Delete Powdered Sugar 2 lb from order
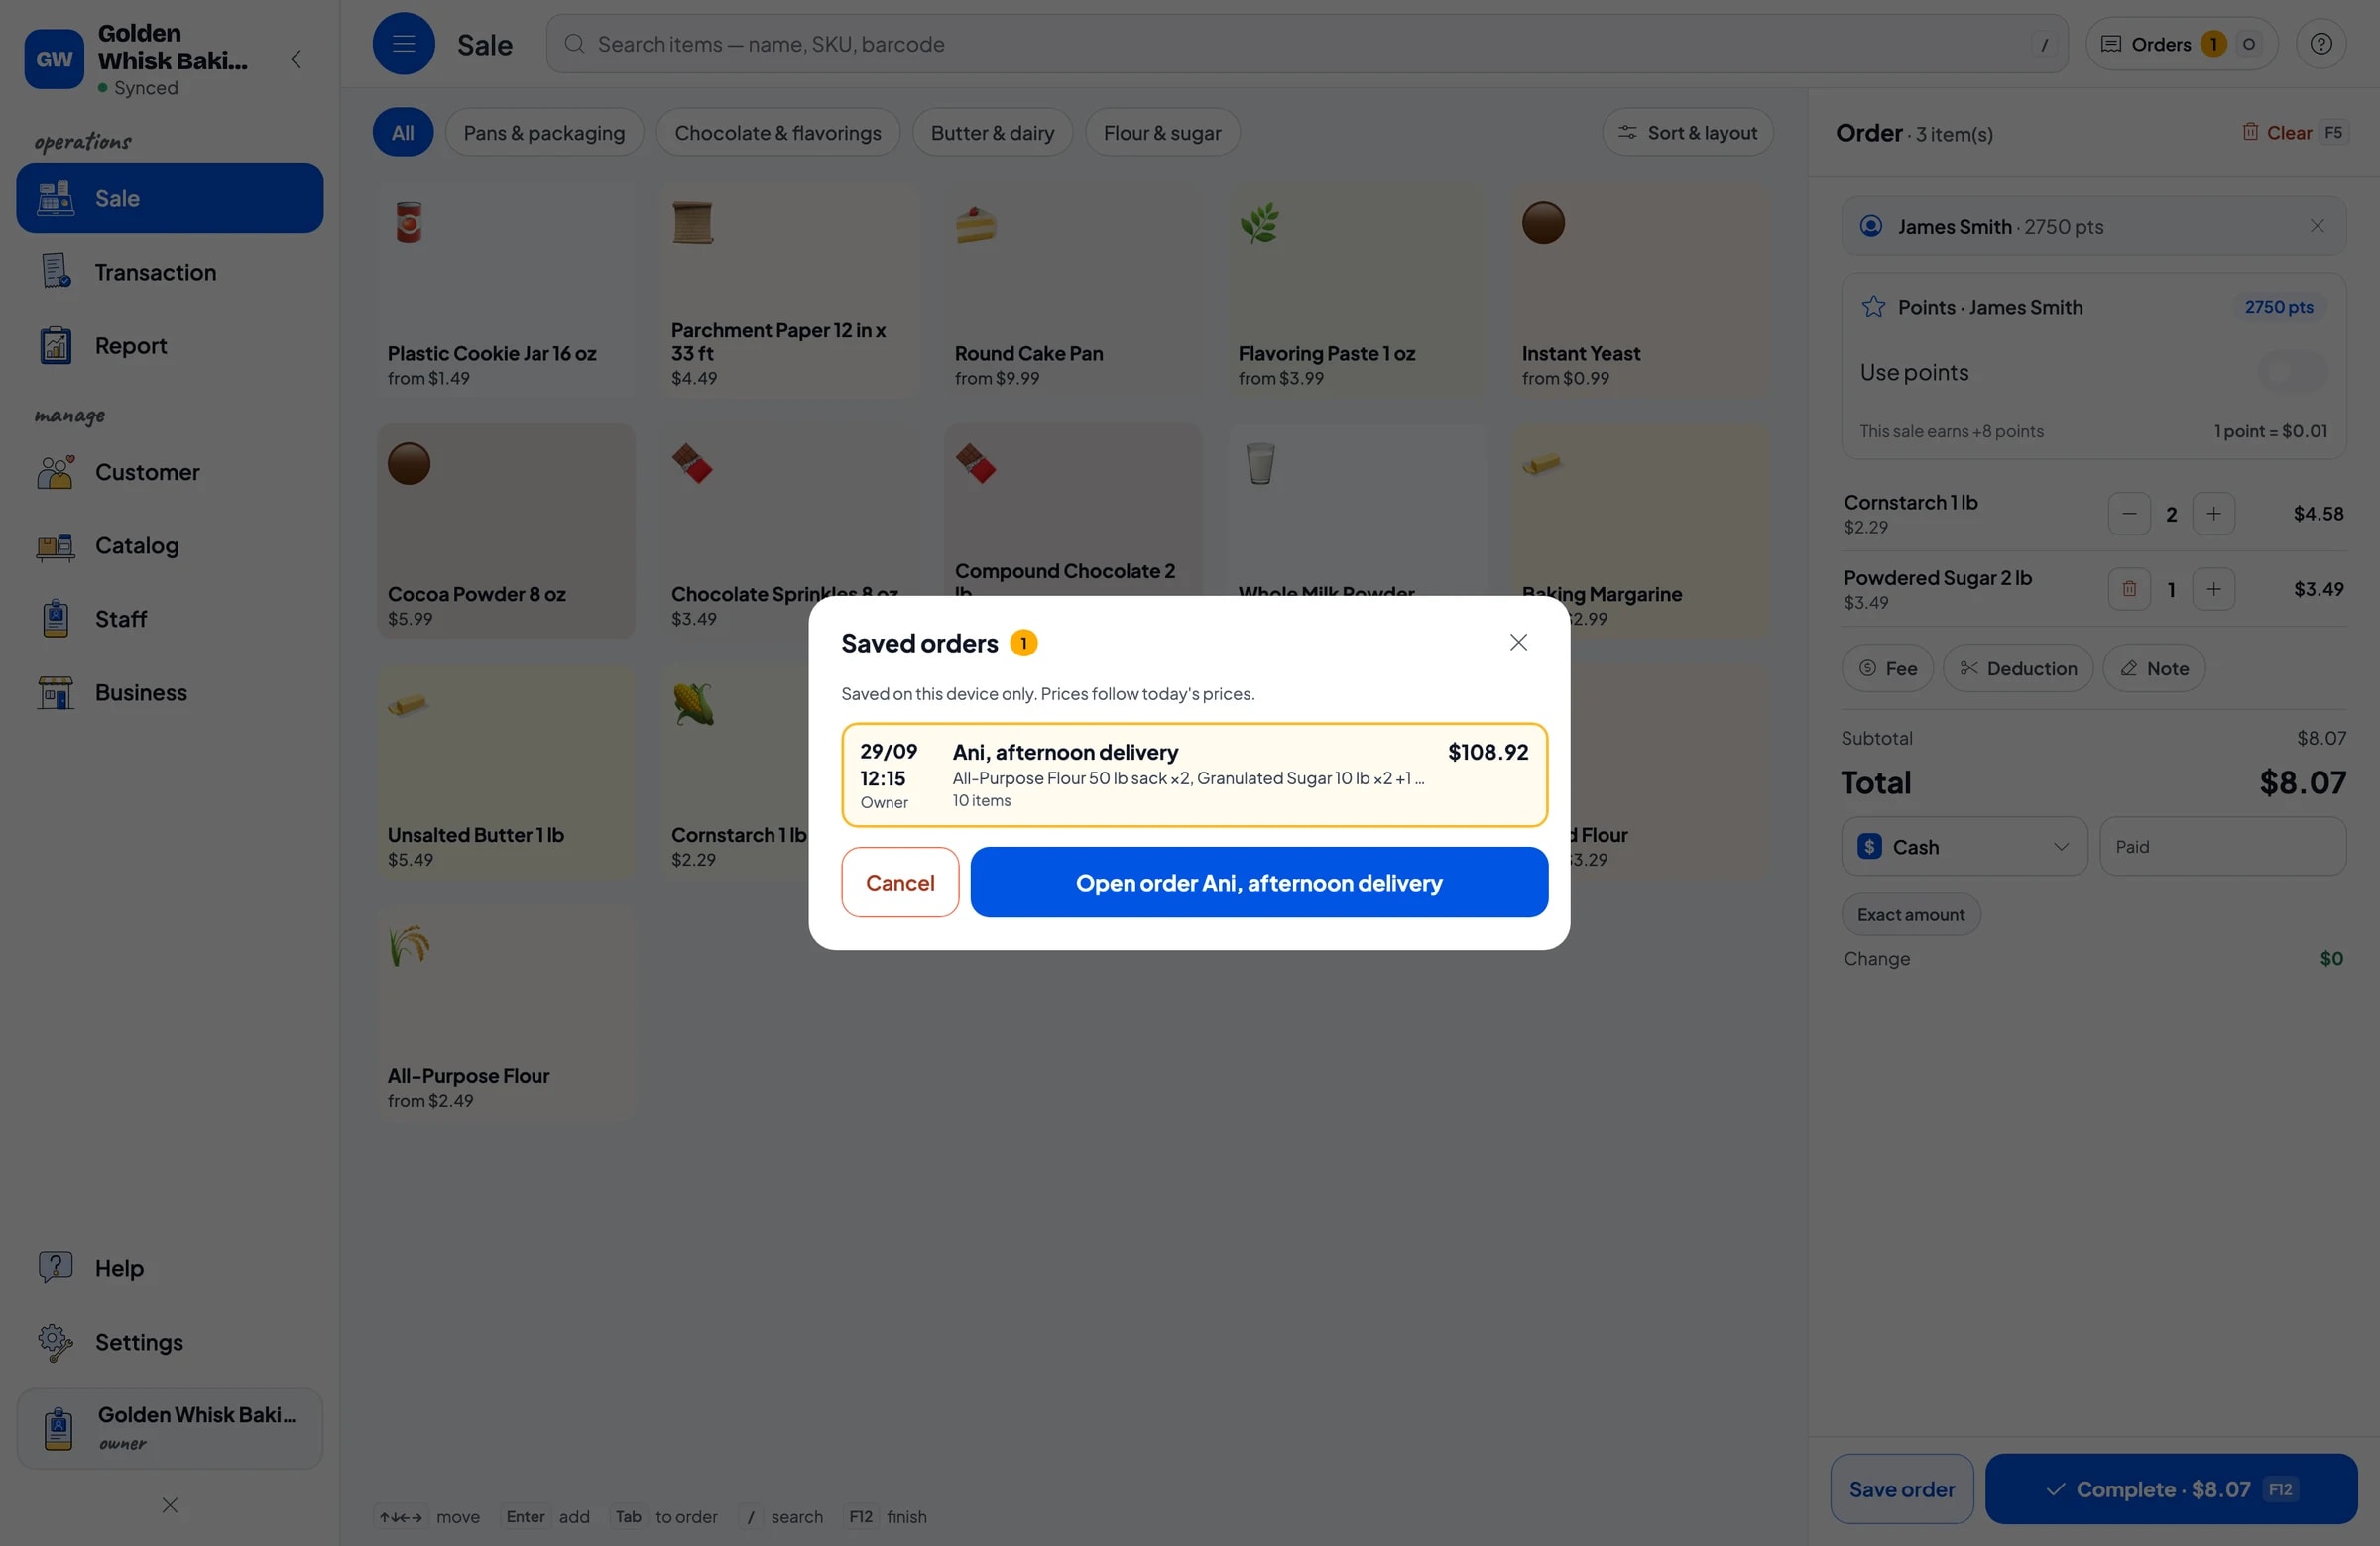Viewport: 2380px width, 1546px height. pyautogui.click(x=2128, y=589)
